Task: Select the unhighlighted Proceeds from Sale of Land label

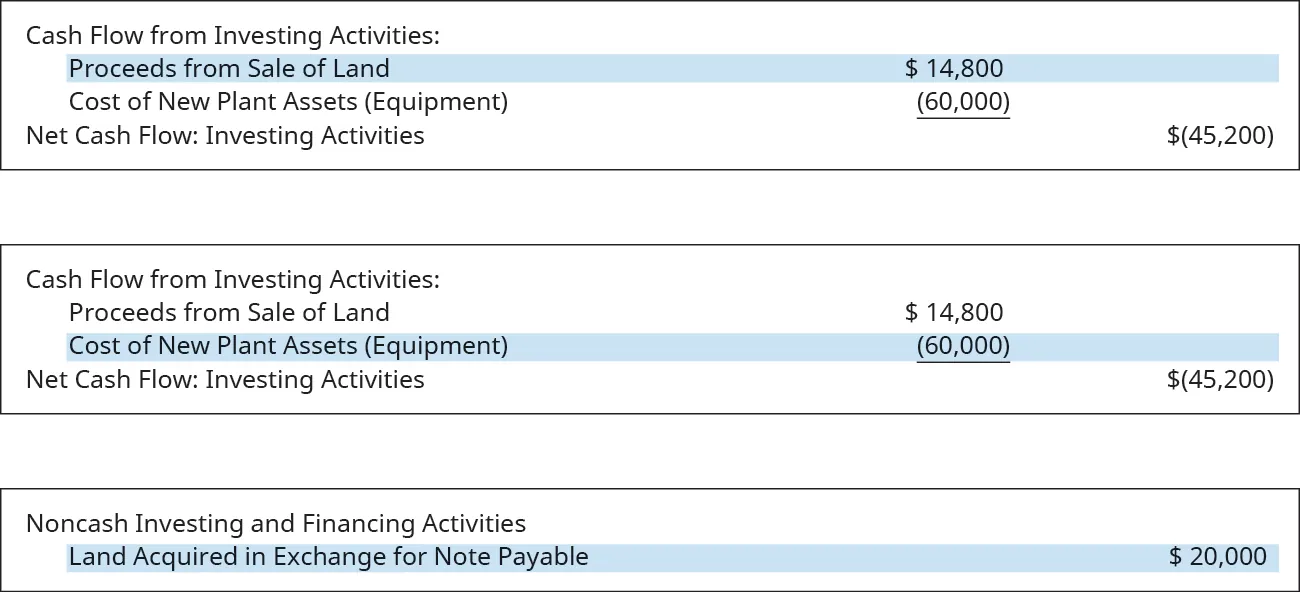Action: (229, 313)
